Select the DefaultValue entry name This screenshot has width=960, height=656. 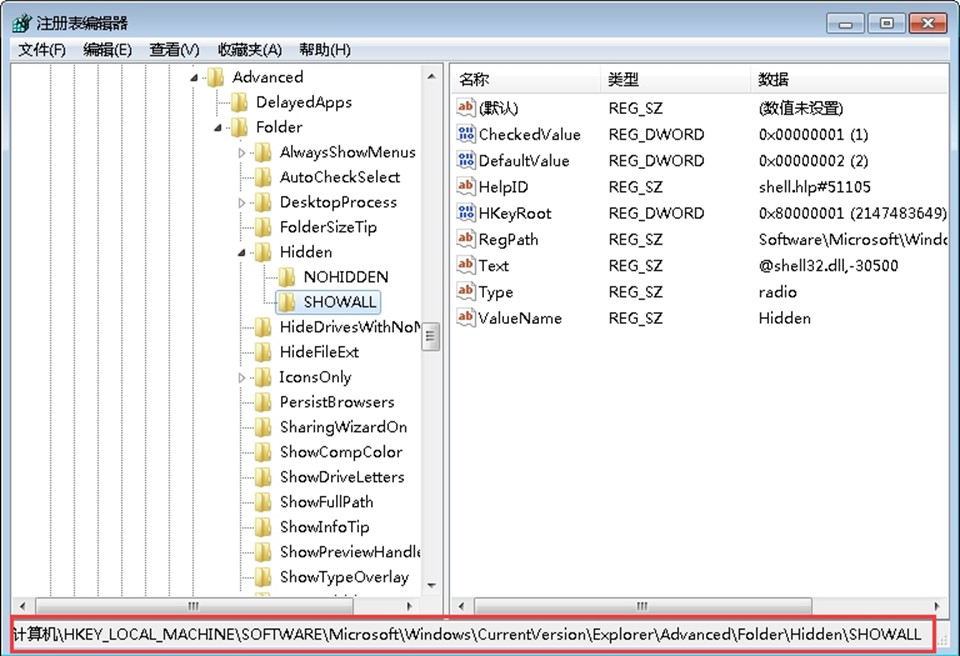pos(523,161)
